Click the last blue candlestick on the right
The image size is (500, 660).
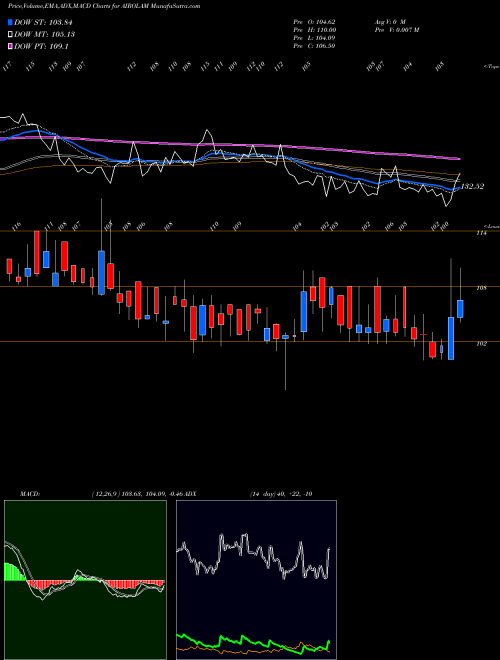pyautogui.click(x=460, y=309)
